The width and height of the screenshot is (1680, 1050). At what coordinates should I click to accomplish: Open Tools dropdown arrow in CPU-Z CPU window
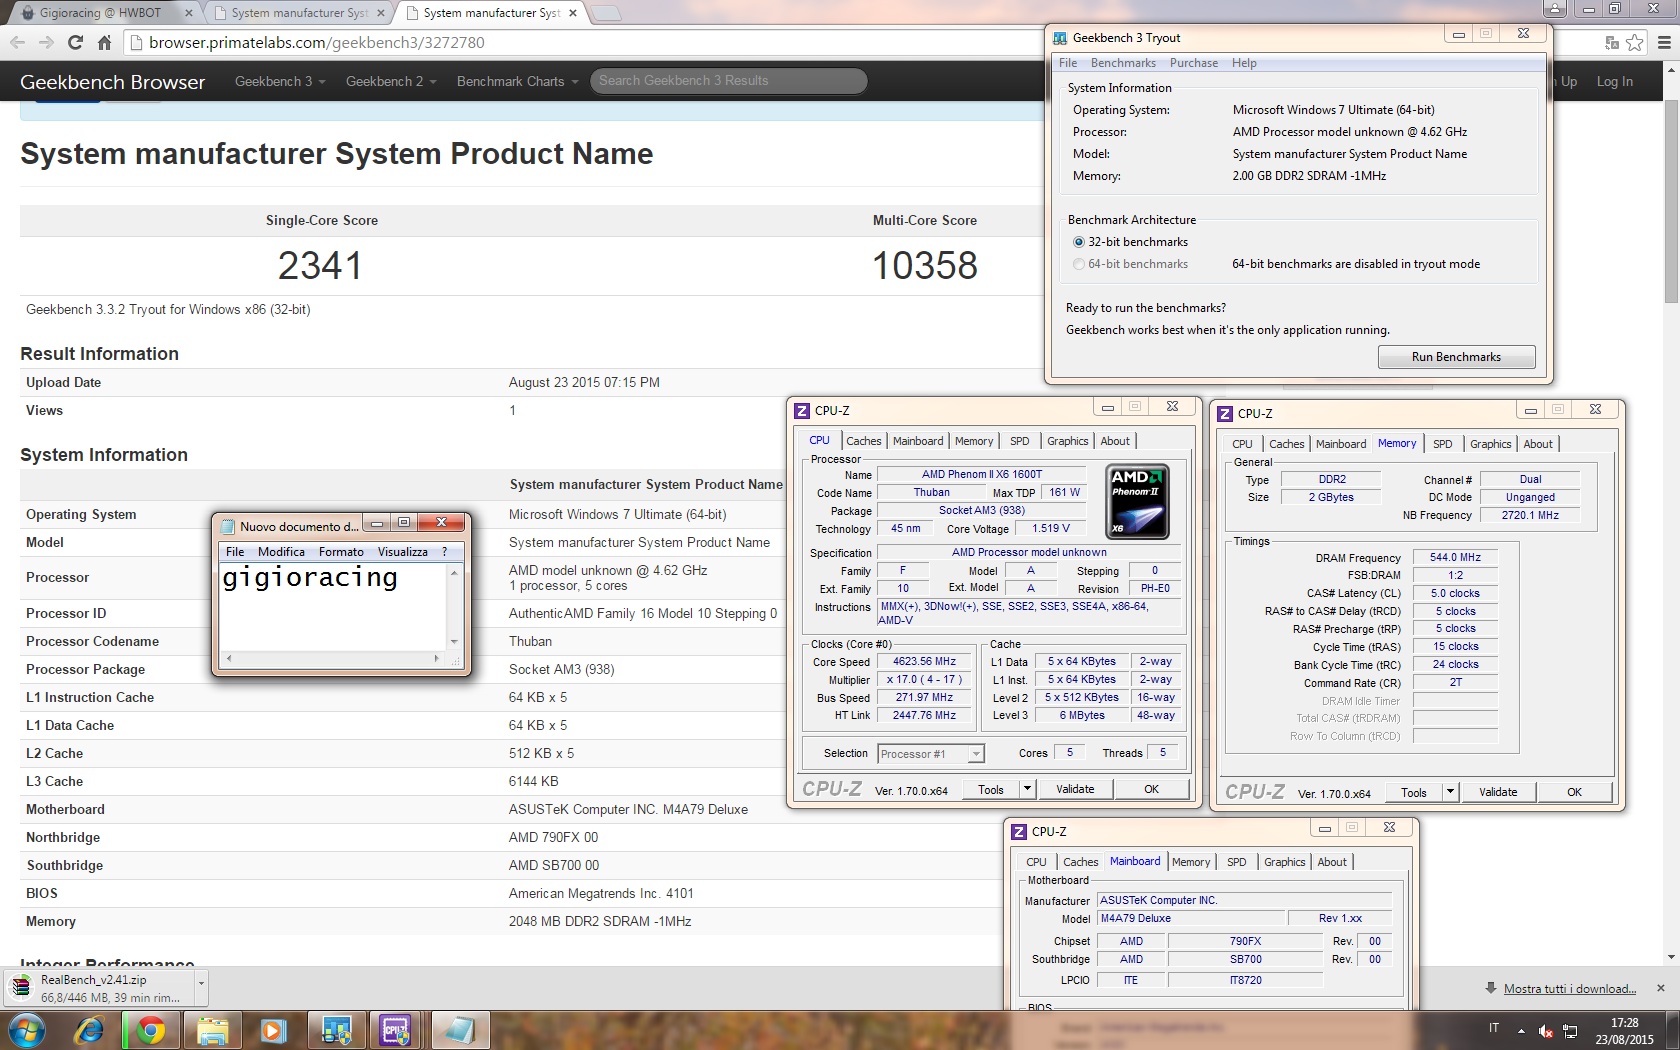point(1027,789)
